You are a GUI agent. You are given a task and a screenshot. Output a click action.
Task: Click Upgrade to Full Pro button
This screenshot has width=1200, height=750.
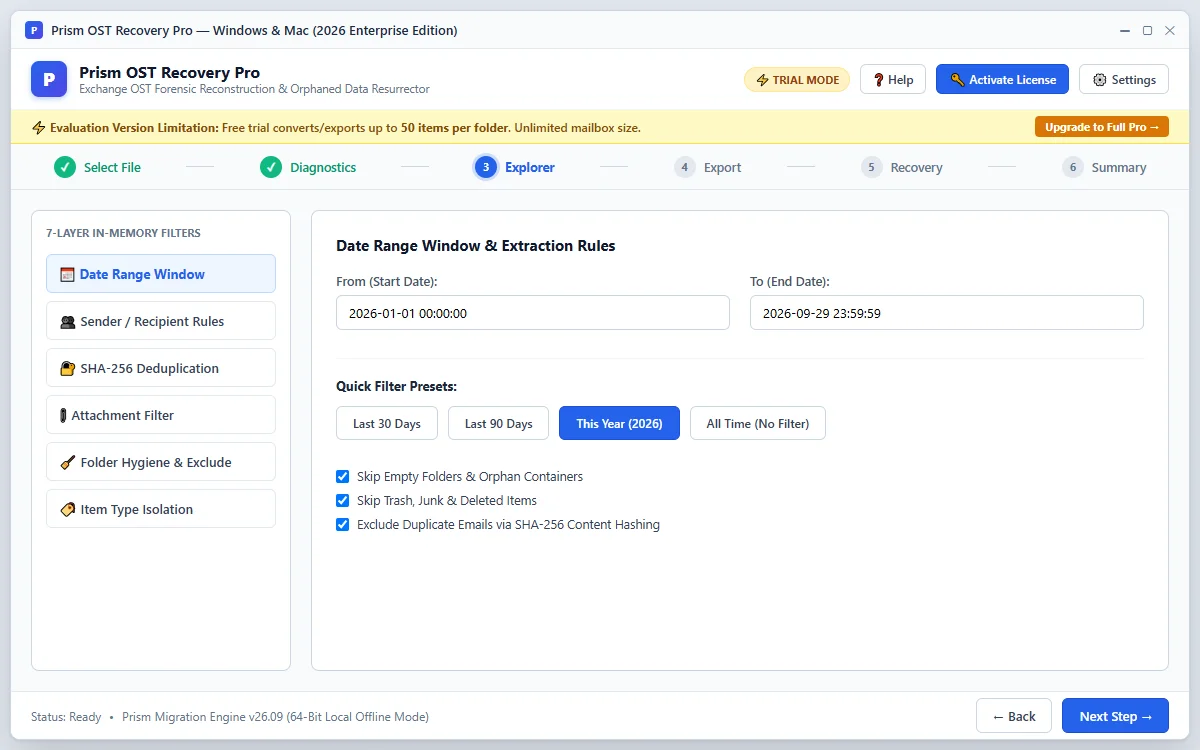[1102, 127]
